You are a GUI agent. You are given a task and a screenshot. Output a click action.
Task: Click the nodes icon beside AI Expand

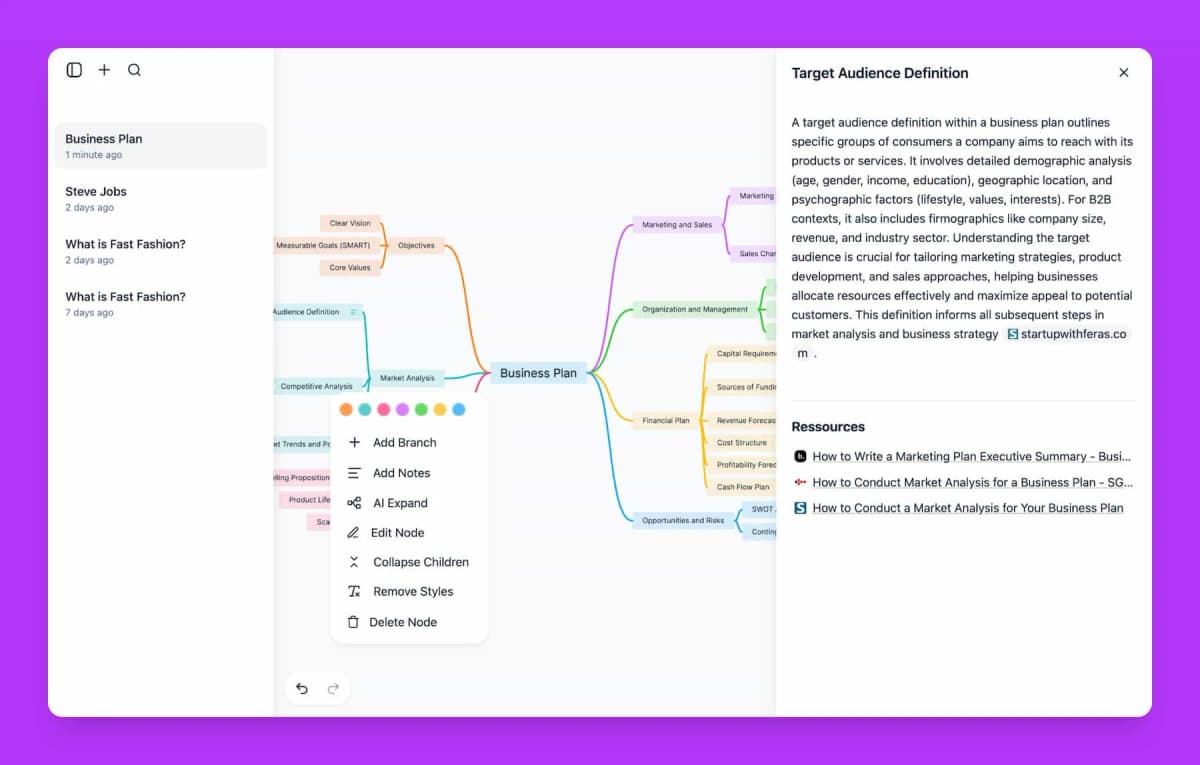coord(354,503)
